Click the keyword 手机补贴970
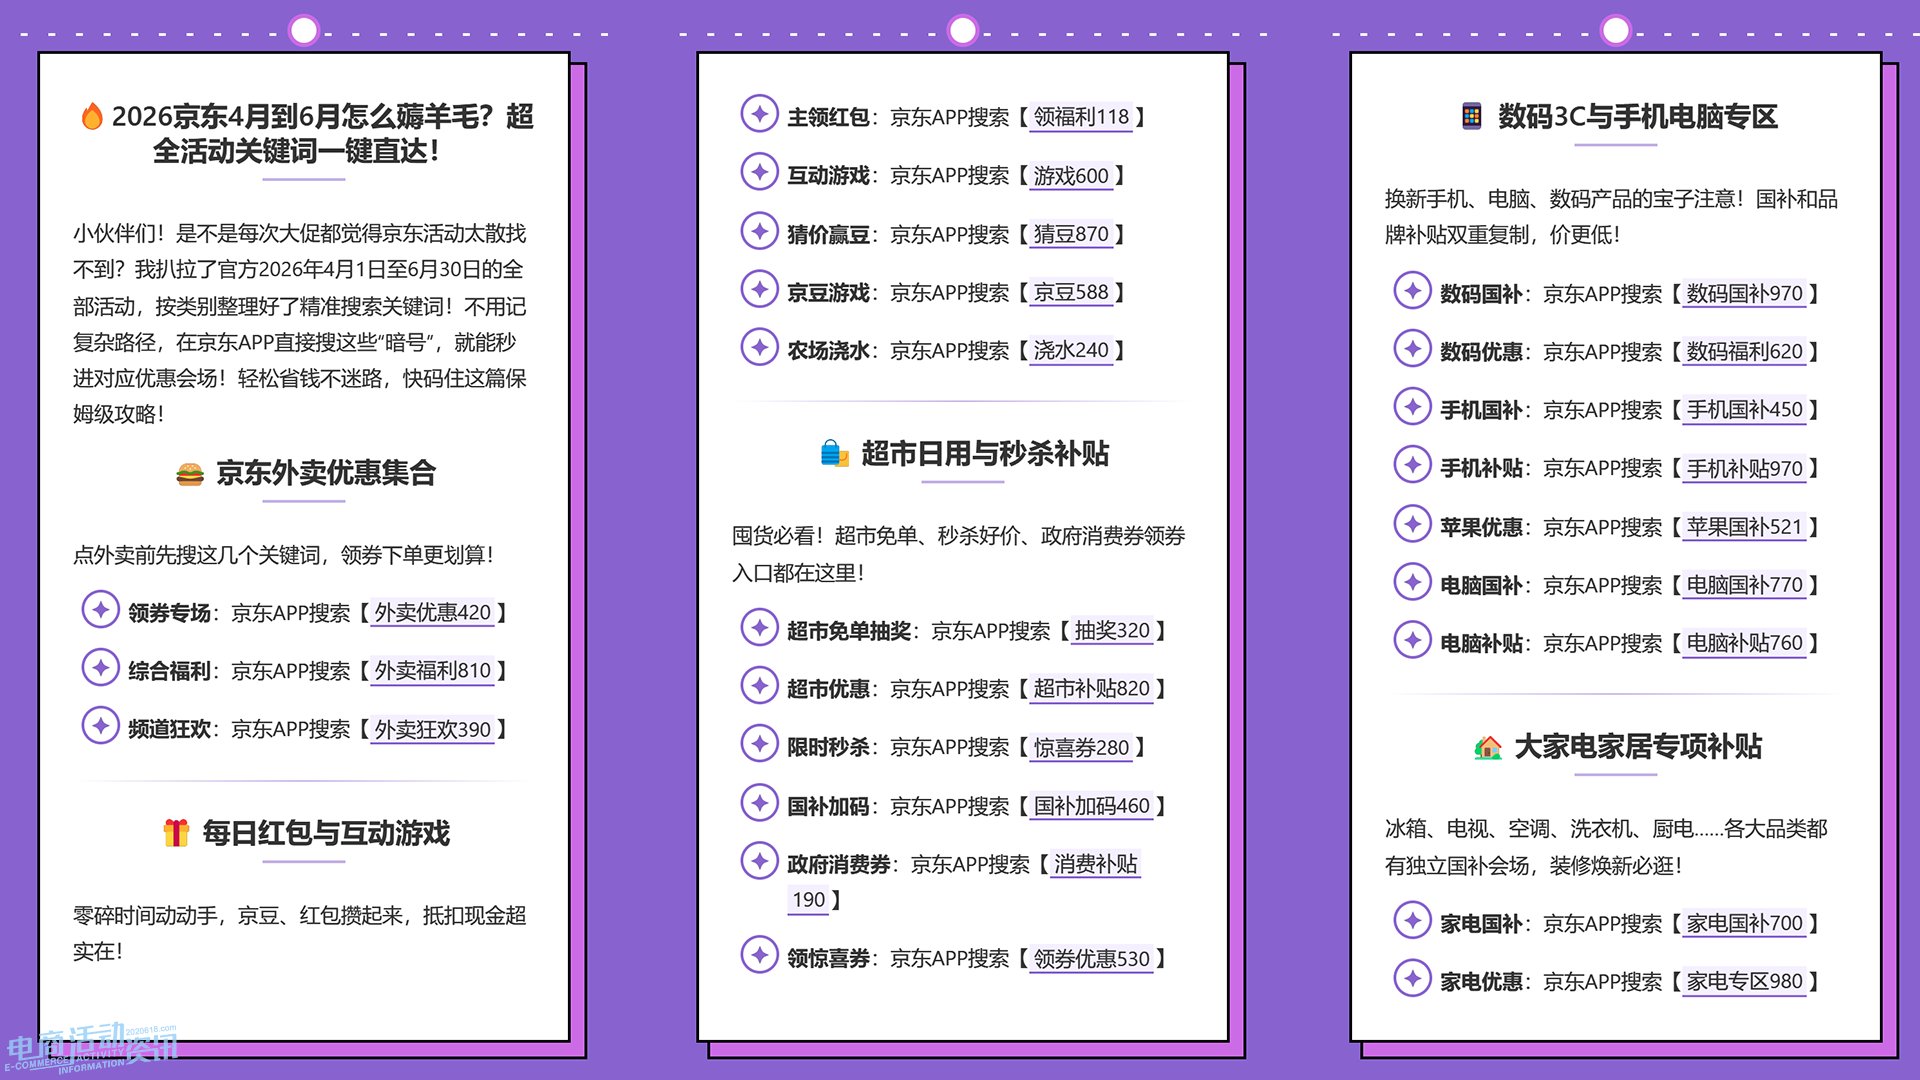1920x1080 pixels. point(1745,469)
